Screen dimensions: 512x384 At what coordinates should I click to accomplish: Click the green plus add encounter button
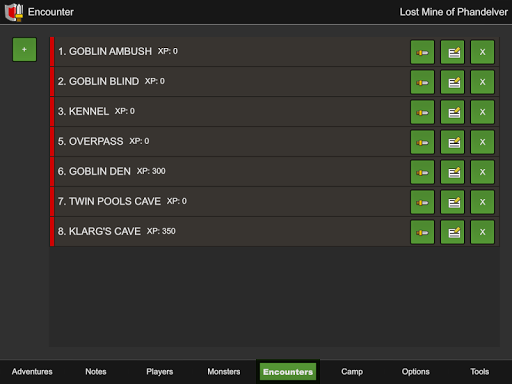pos(24,49)
